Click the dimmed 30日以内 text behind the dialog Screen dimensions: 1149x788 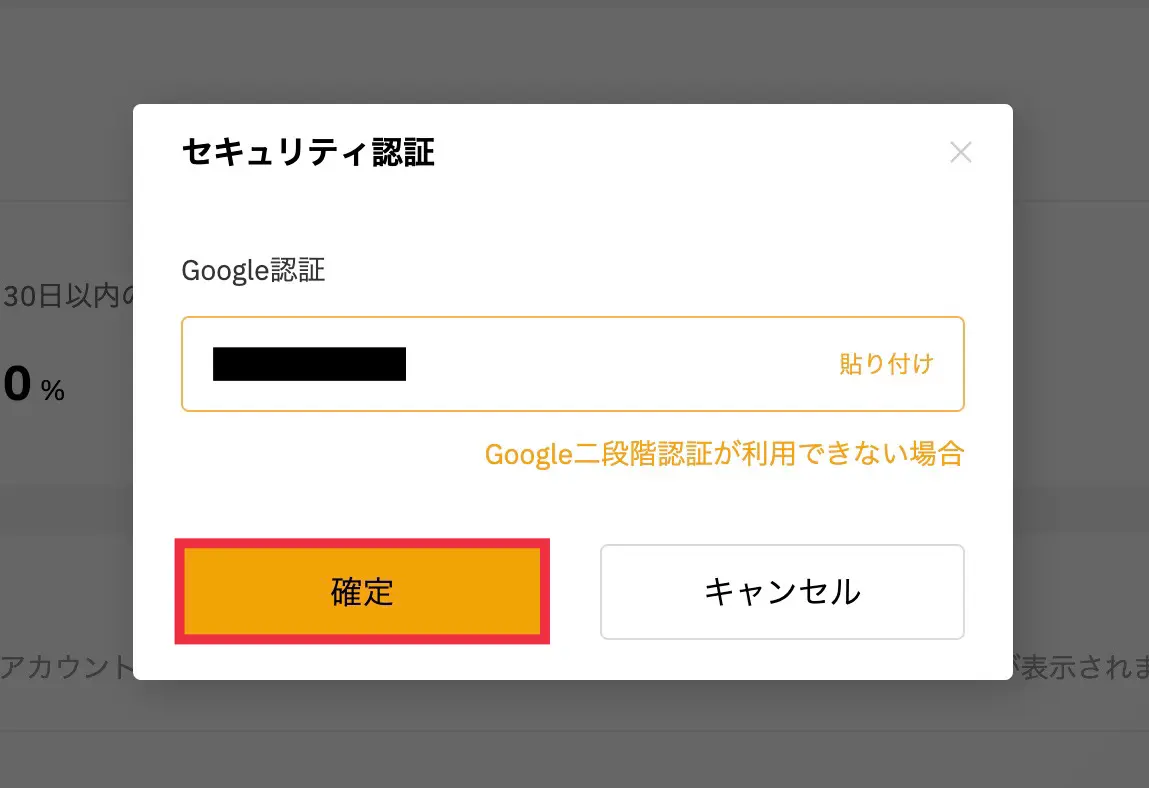click(66, 297)
